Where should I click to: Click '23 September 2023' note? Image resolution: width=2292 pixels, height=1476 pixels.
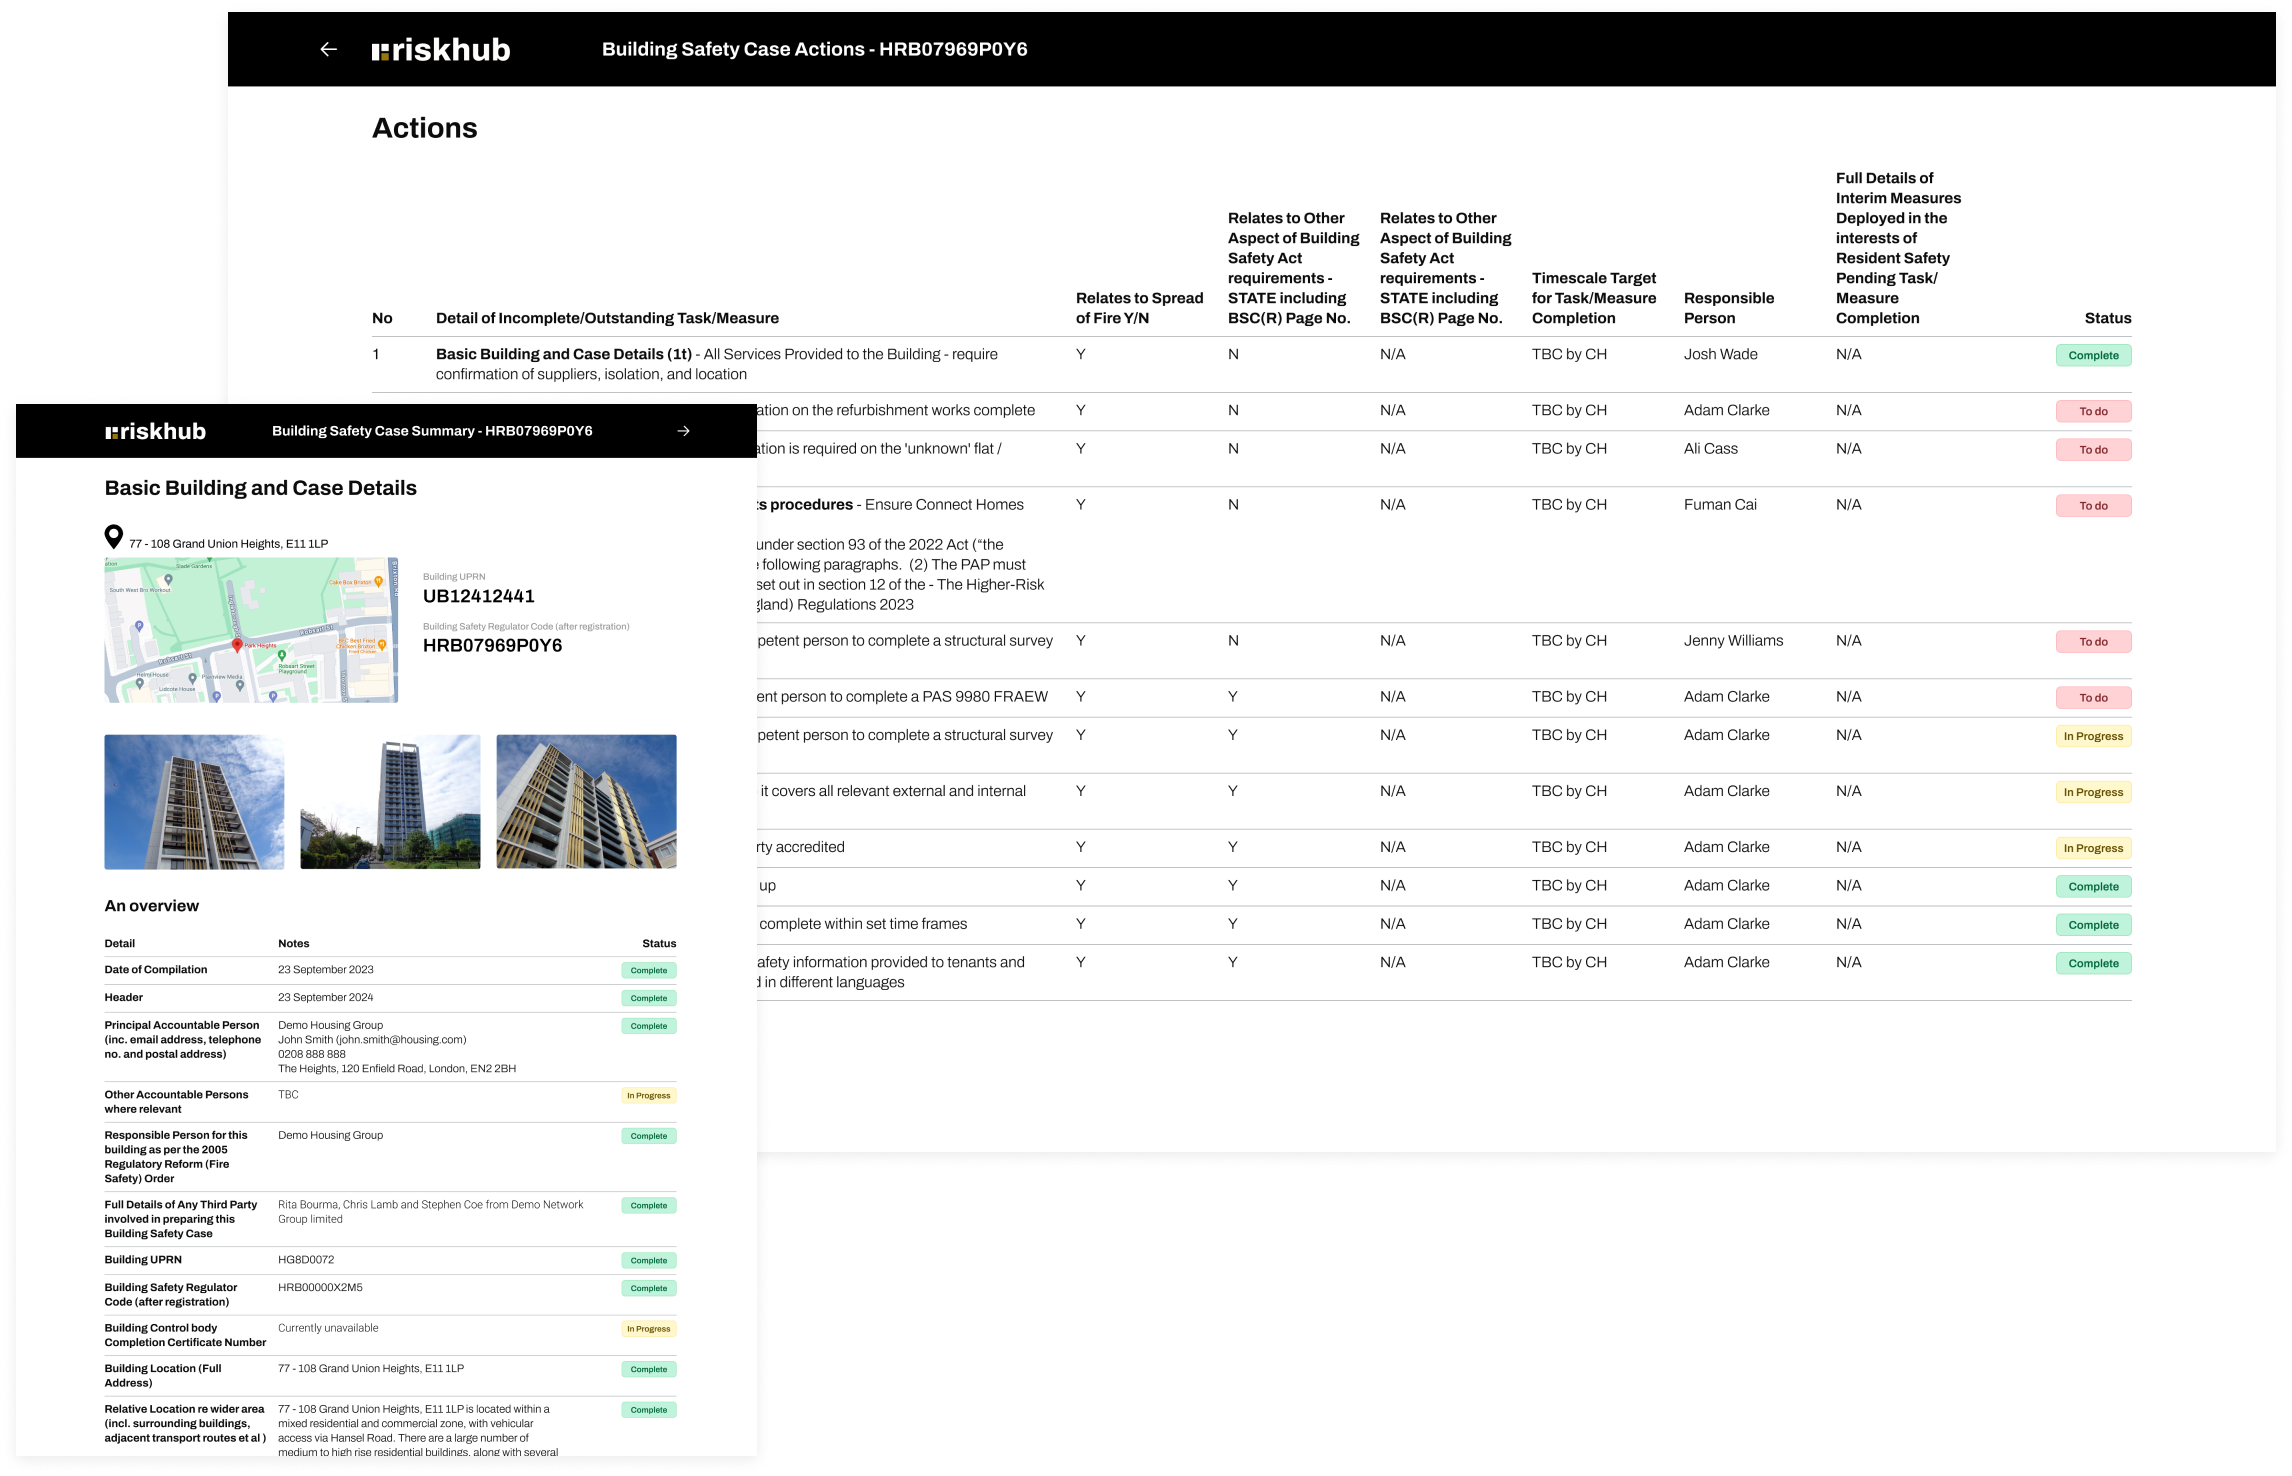[x=325, y=970]
